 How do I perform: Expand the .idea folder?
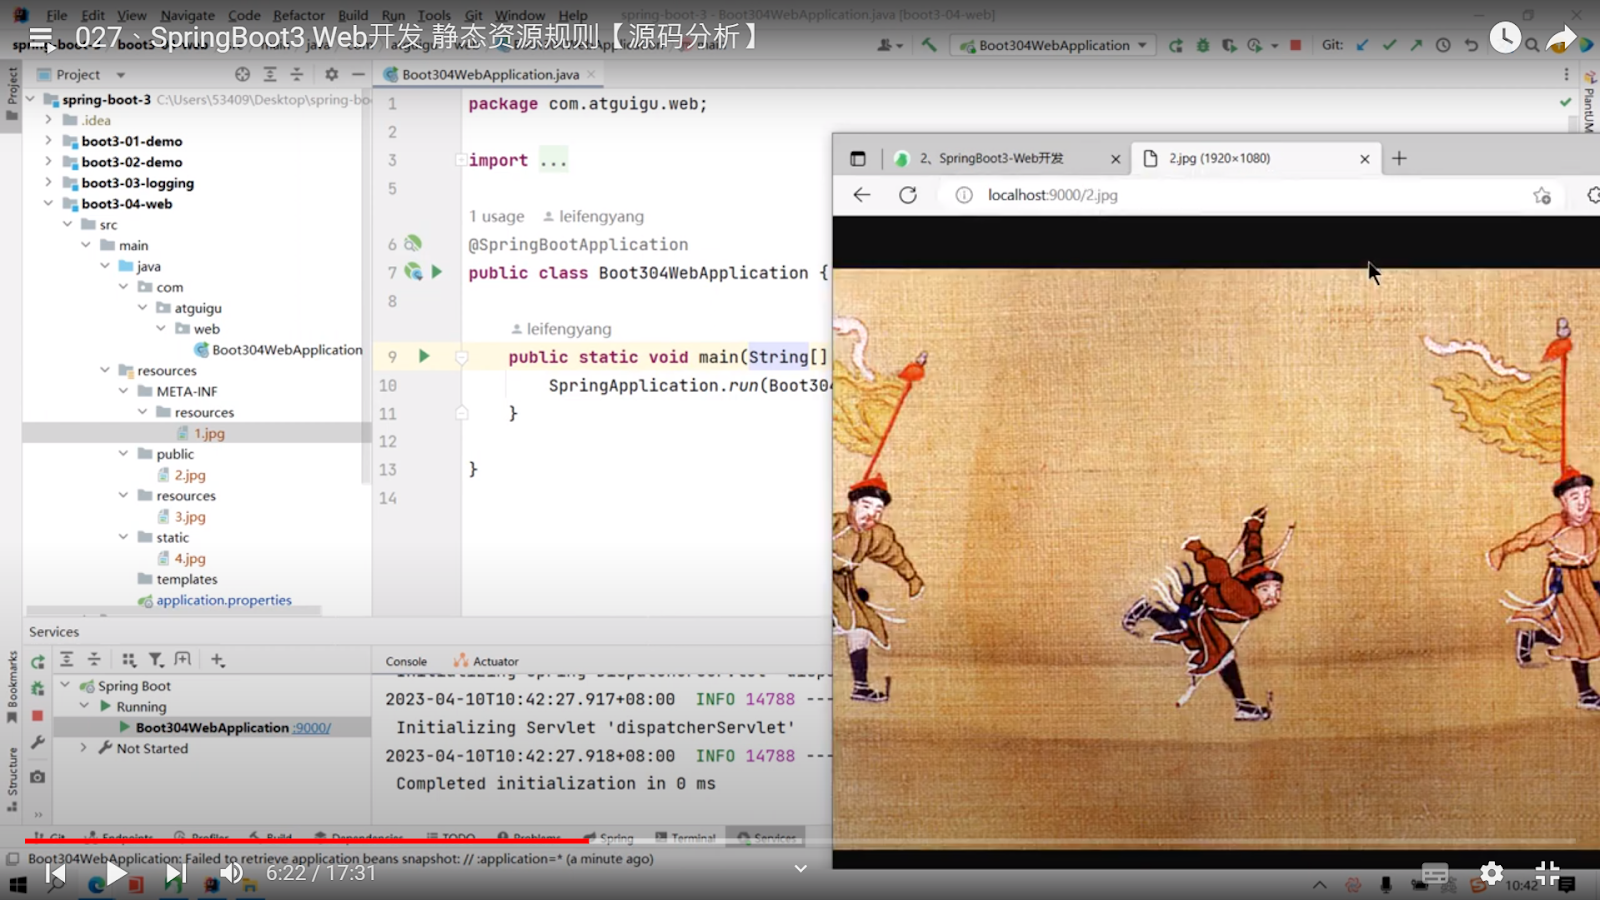48,120
